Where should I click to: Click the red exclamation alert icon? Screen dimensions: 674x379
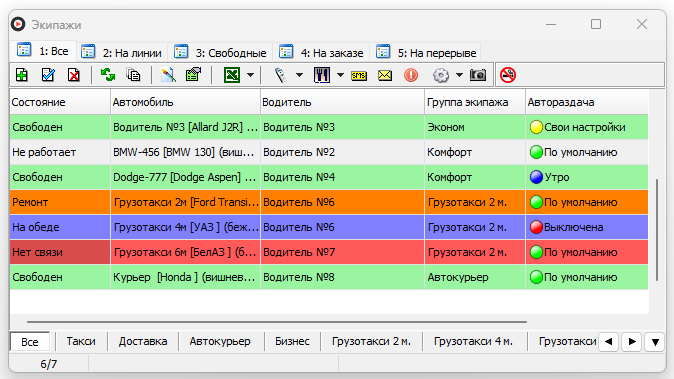[411, 75]
